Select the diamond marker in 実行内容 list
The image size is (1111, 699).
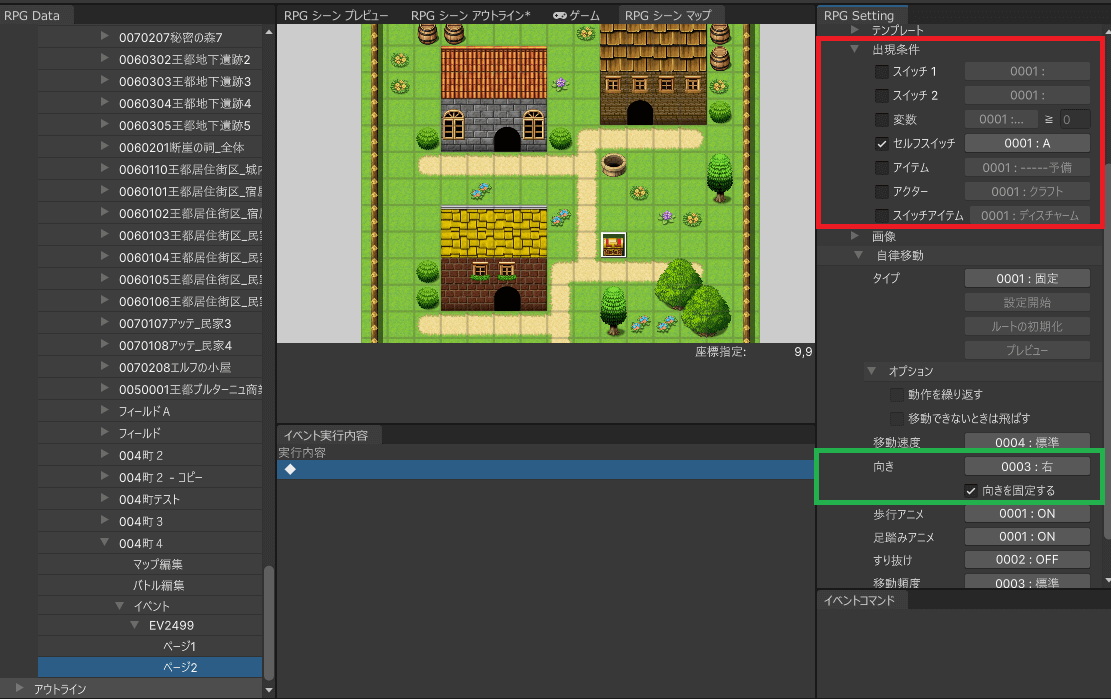pos(290,469)
